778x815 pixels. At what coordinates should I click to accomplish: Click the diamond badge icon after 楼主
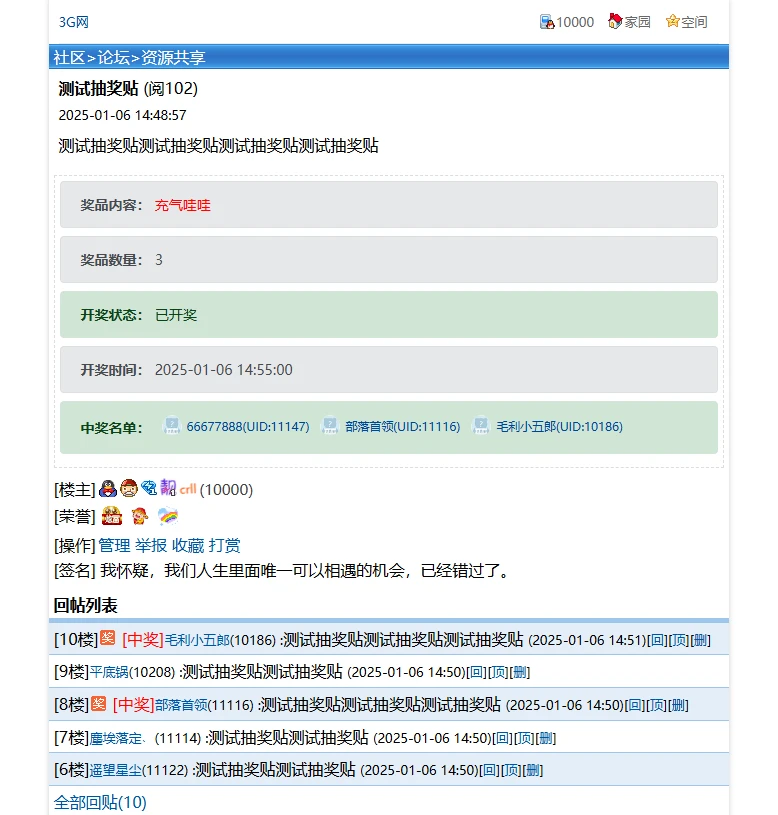(148, 489)
